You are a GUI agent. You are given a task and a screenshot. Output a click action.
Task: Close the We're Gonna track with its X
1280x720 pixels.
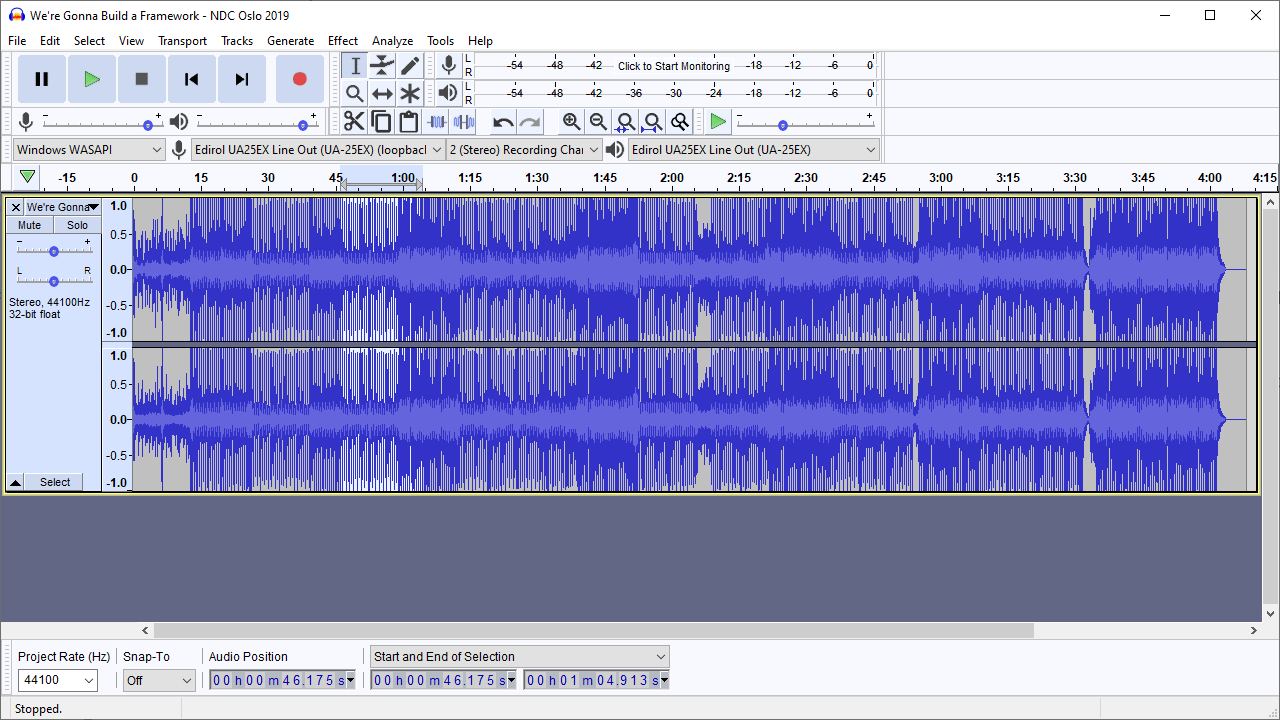tap(16, 207)
